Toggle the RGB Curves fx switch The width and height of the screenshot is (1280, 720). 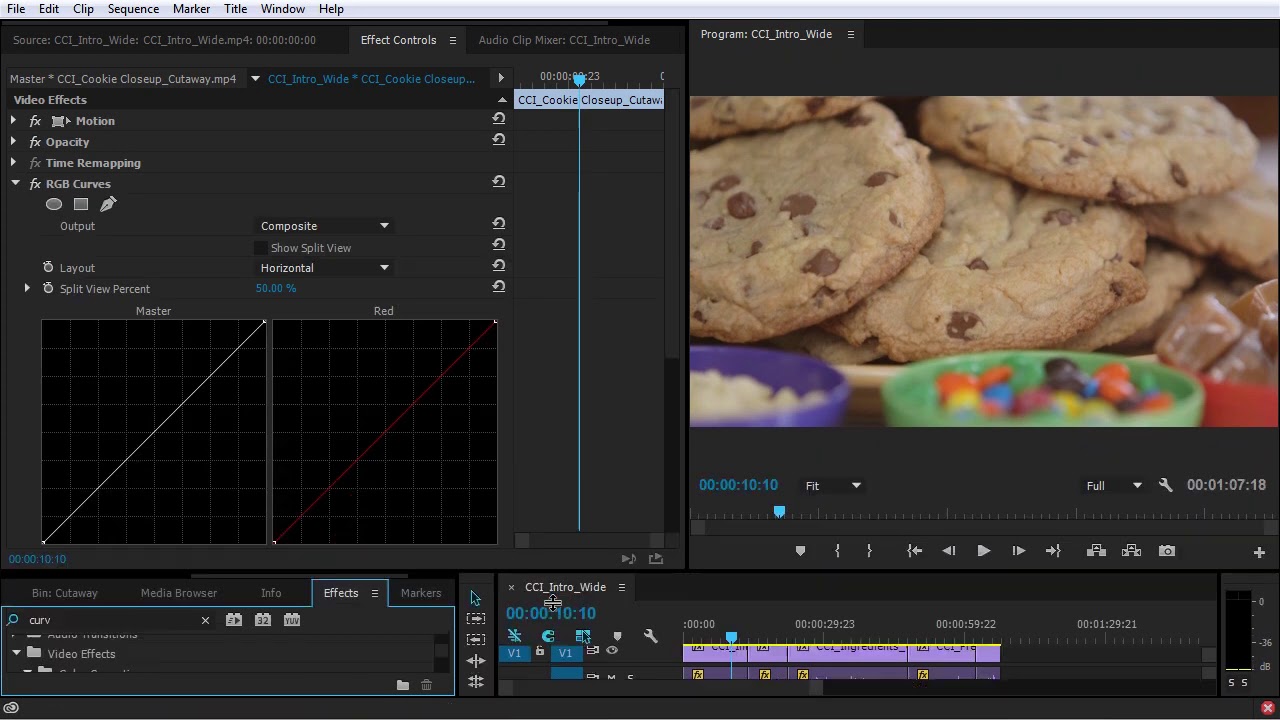[x=35, y=184]
